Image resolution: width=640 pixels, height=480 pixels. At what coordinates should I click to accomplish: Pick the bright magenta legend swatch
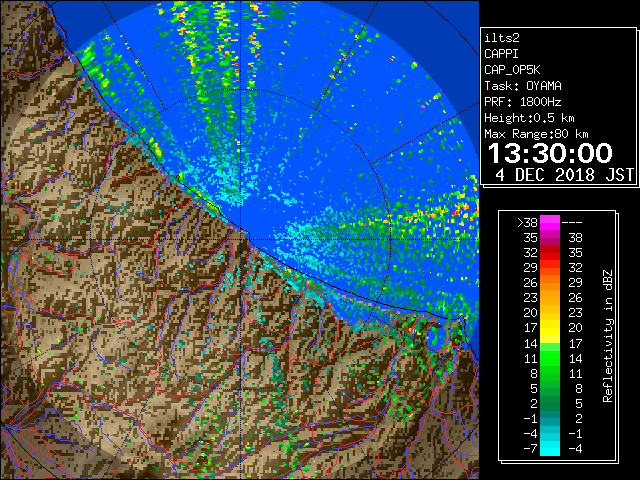(x=550, y=223)
